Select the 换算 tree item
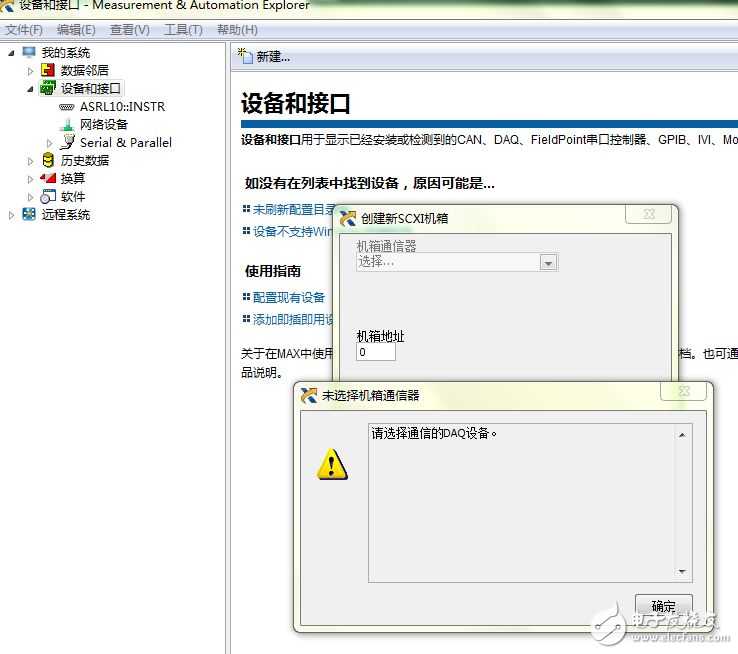 point(72,178)
